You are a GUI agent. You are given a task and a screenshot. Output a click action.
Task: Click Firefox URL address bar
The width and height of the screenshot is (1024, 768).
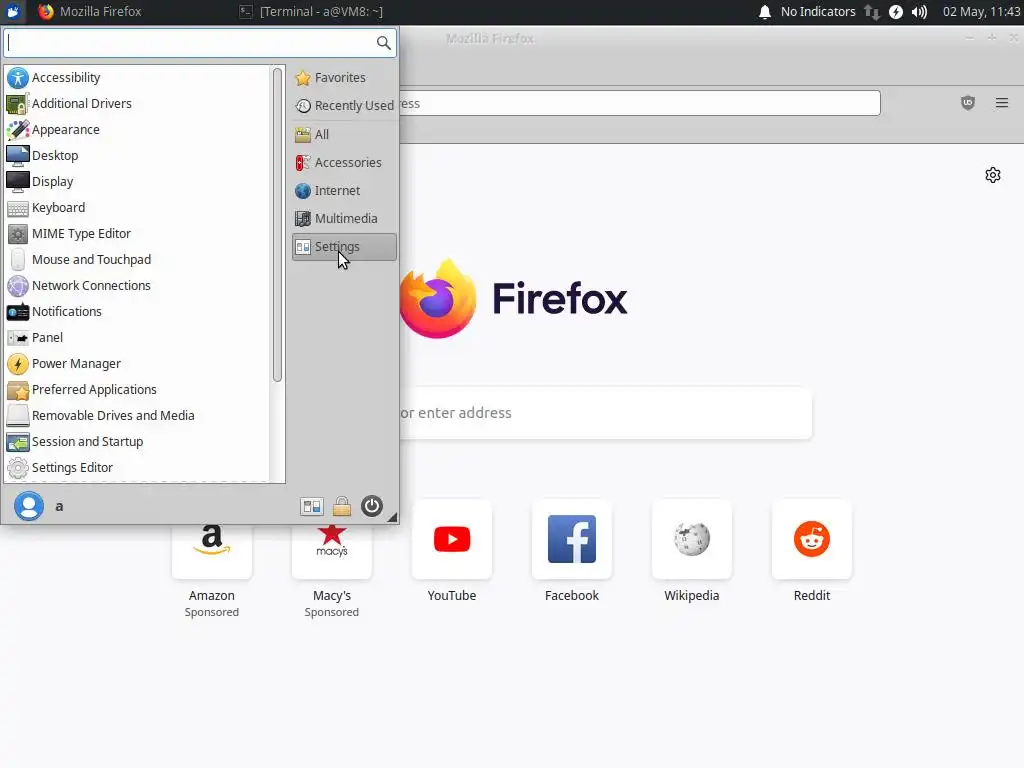[x=640, y=103]
